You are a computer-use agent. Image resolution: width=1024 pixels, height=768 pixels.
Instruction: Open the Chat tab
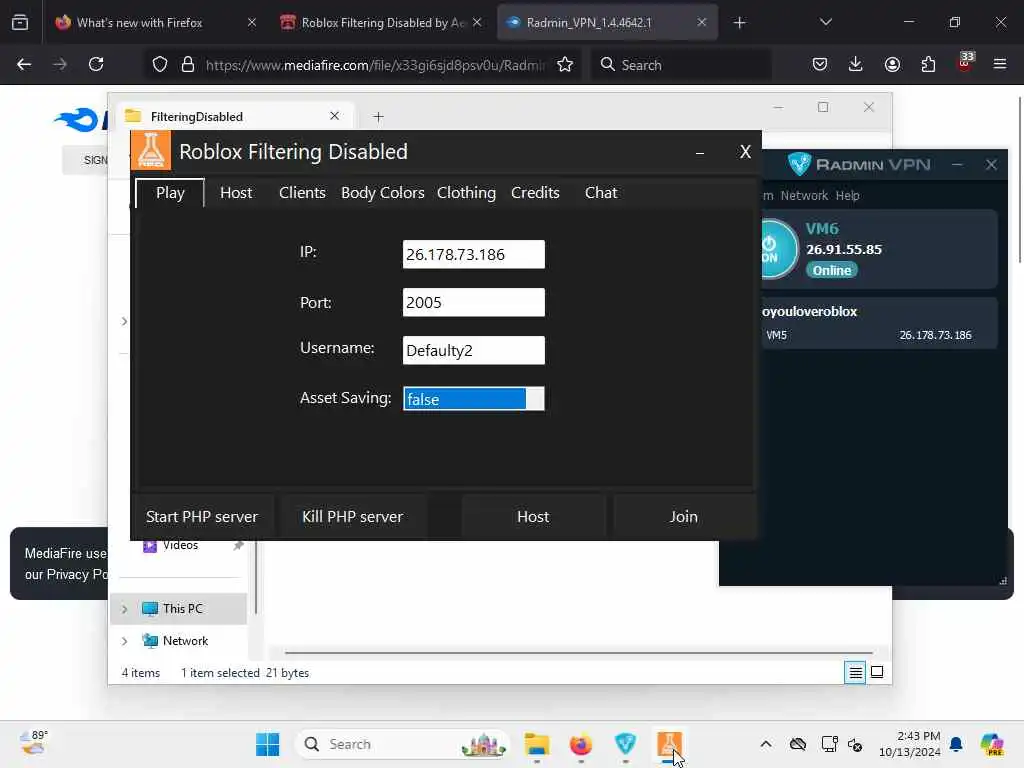pos(601,193)
